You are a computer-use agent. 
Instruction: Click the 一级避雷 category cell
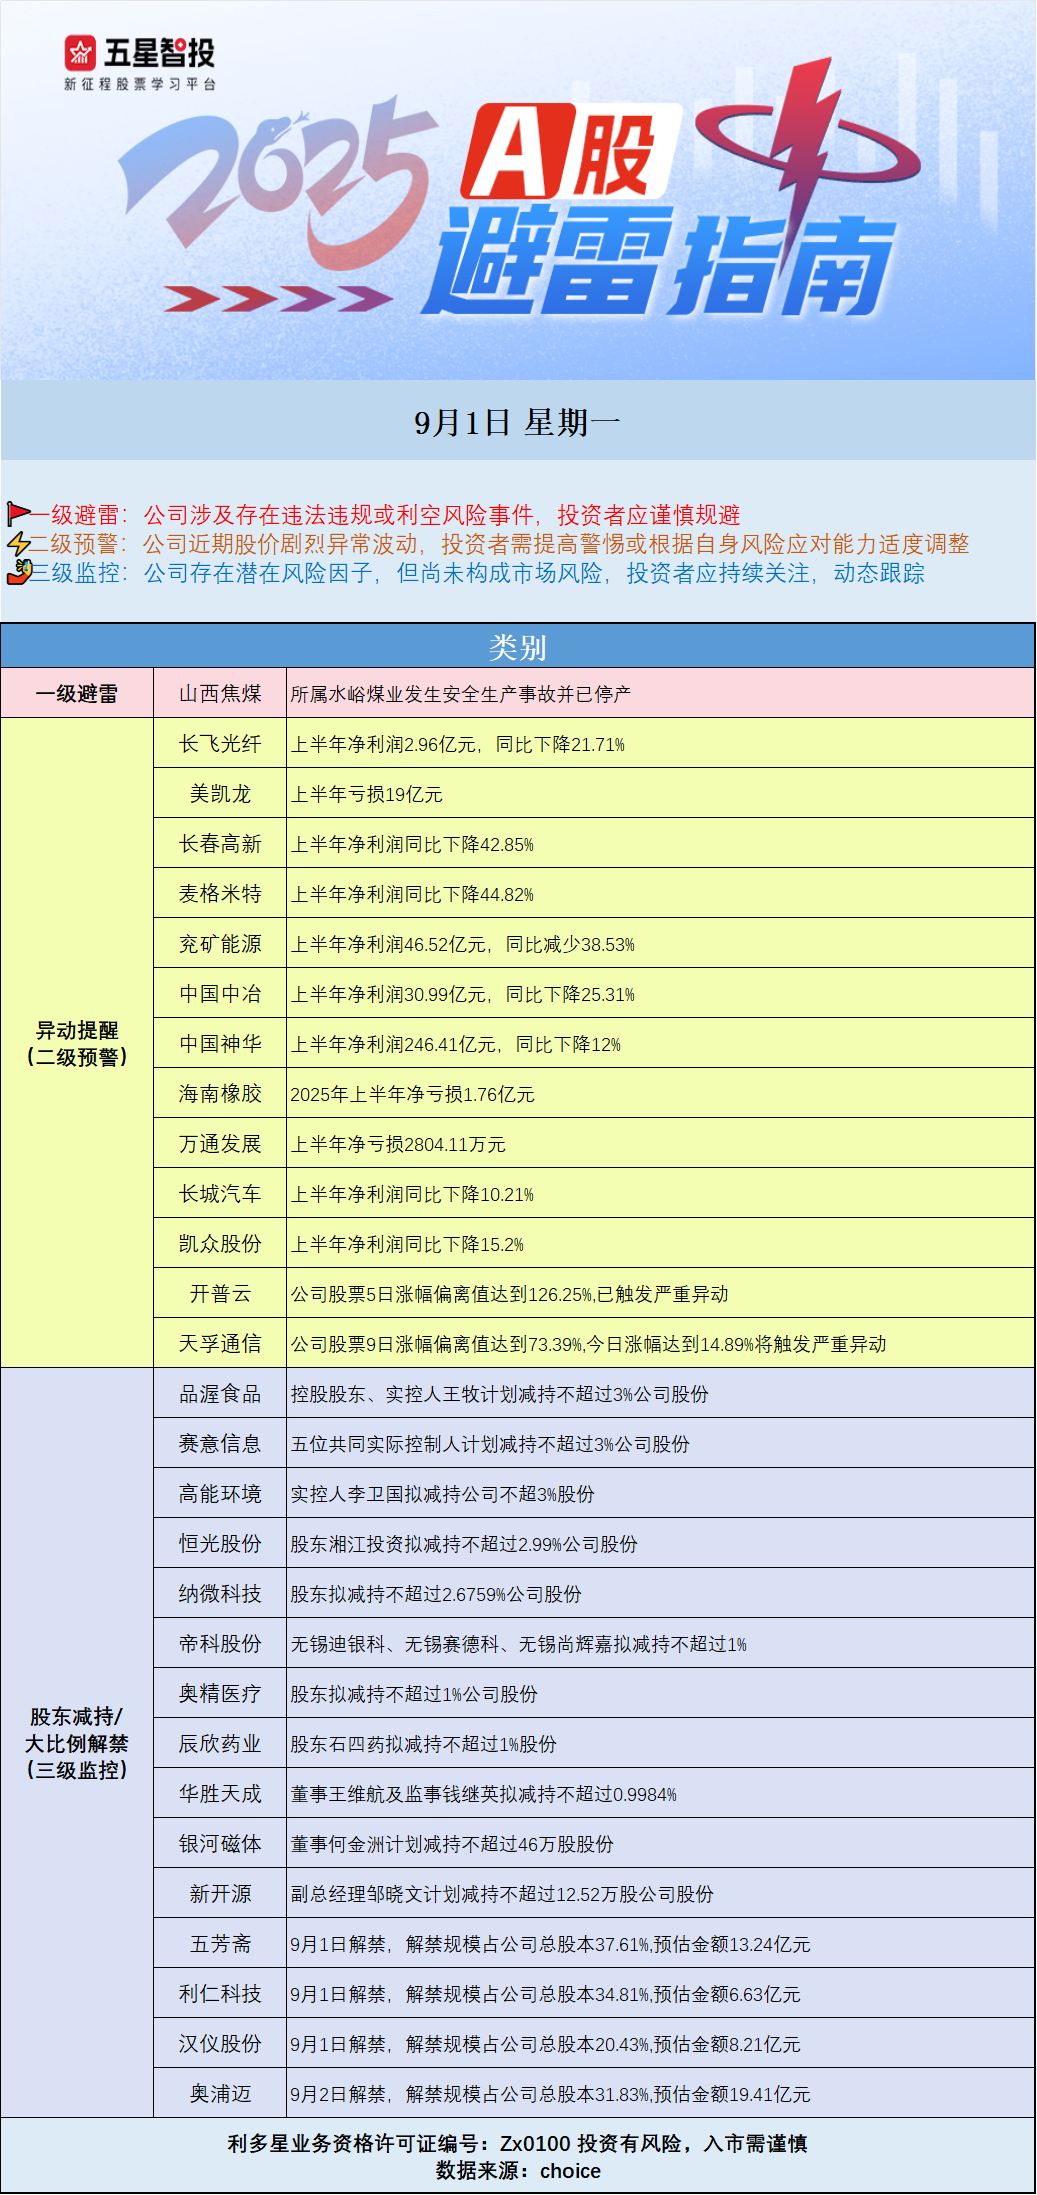(x=77, y=693)
